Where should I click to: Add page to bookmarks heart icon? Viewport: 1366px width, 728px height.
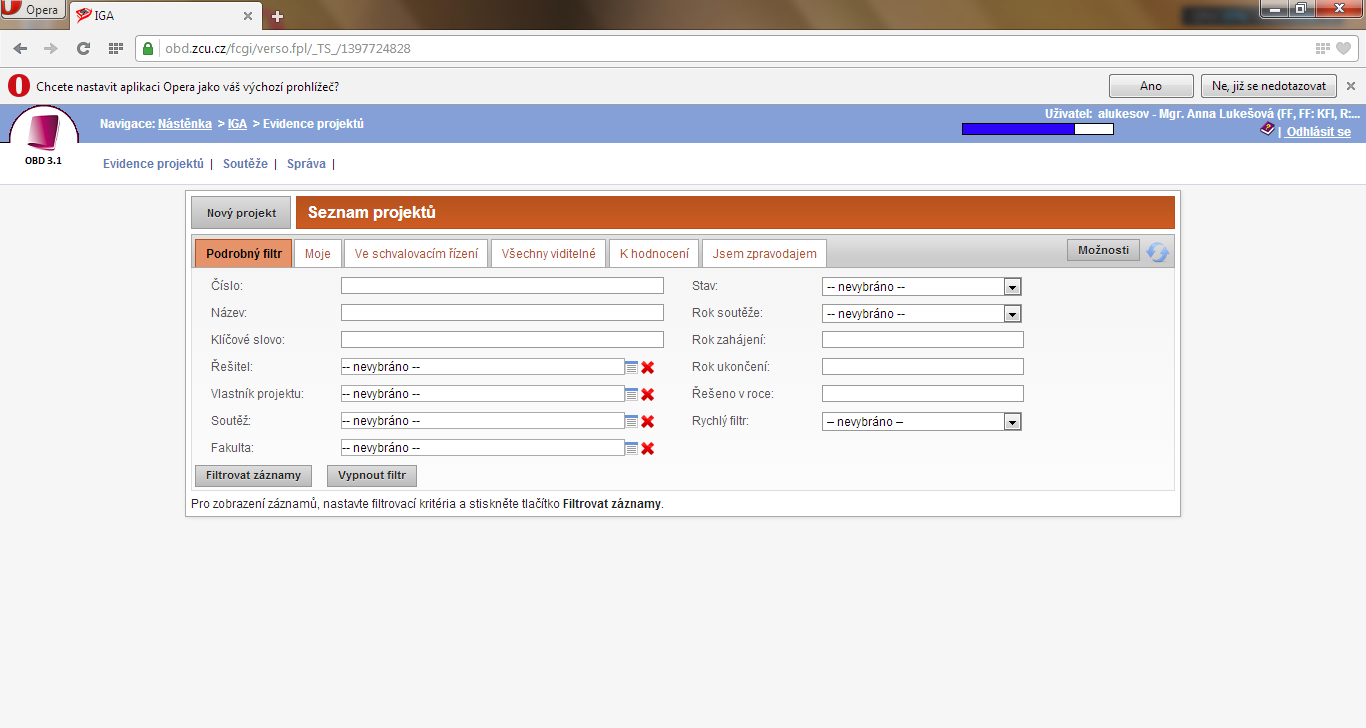[x=1344, y=48]
